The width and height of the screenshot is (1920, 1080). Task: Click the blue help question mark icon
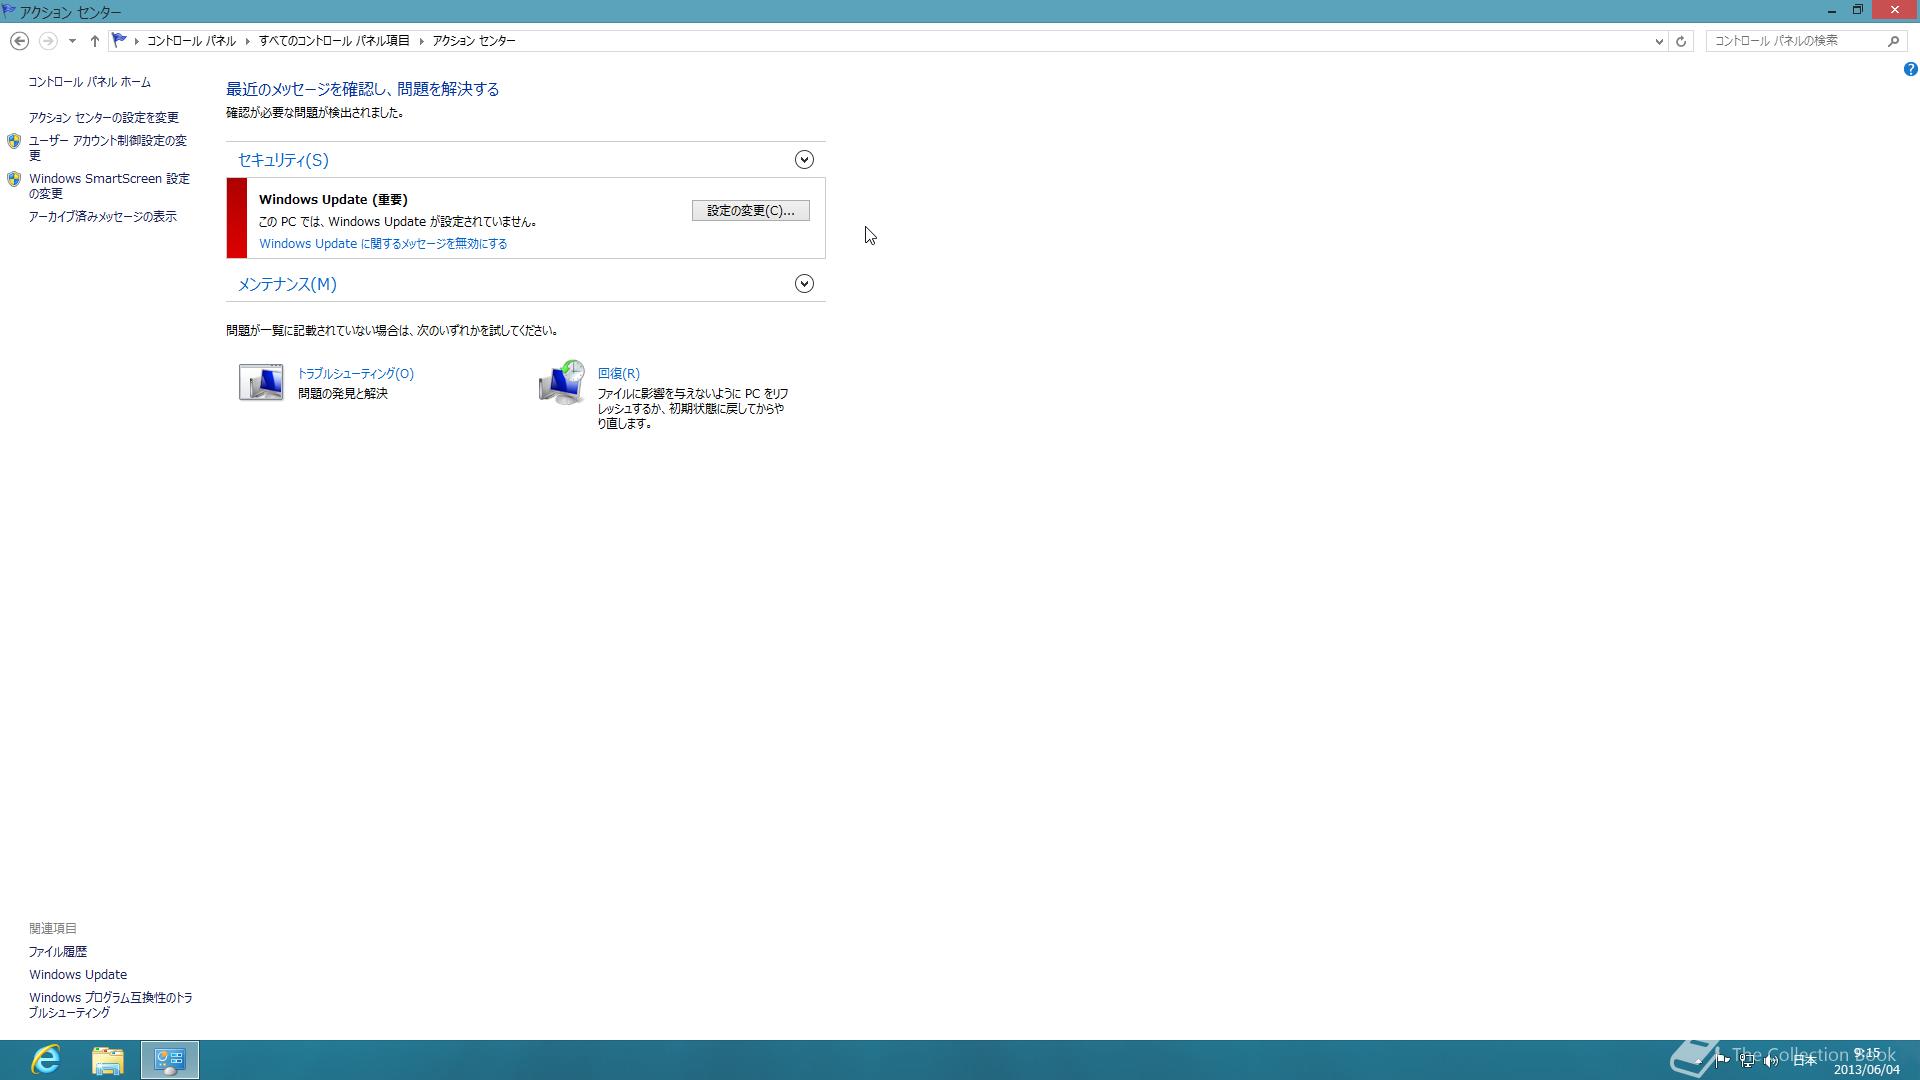pyautogui.click(x=1910, y=69)
